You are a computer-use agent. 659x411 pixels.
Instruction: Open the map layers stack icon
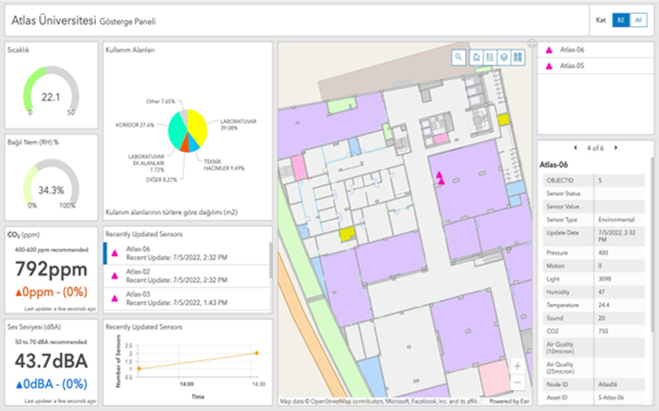[x=503, y=57]
